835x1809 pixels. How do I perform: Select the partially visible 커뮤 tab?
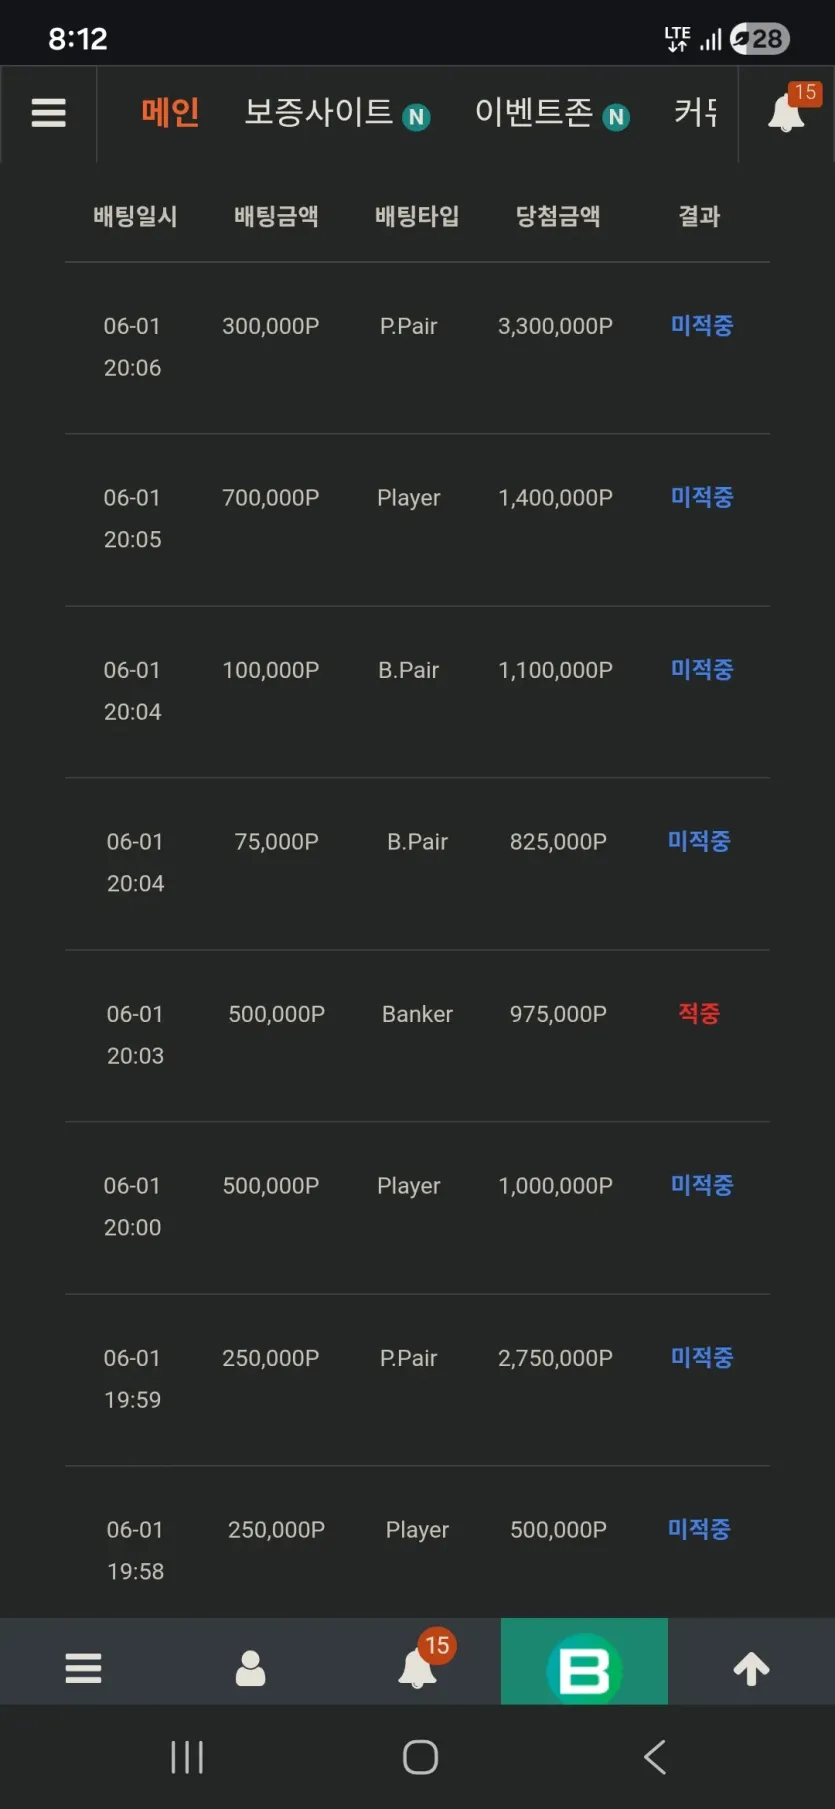click(695, 112)
